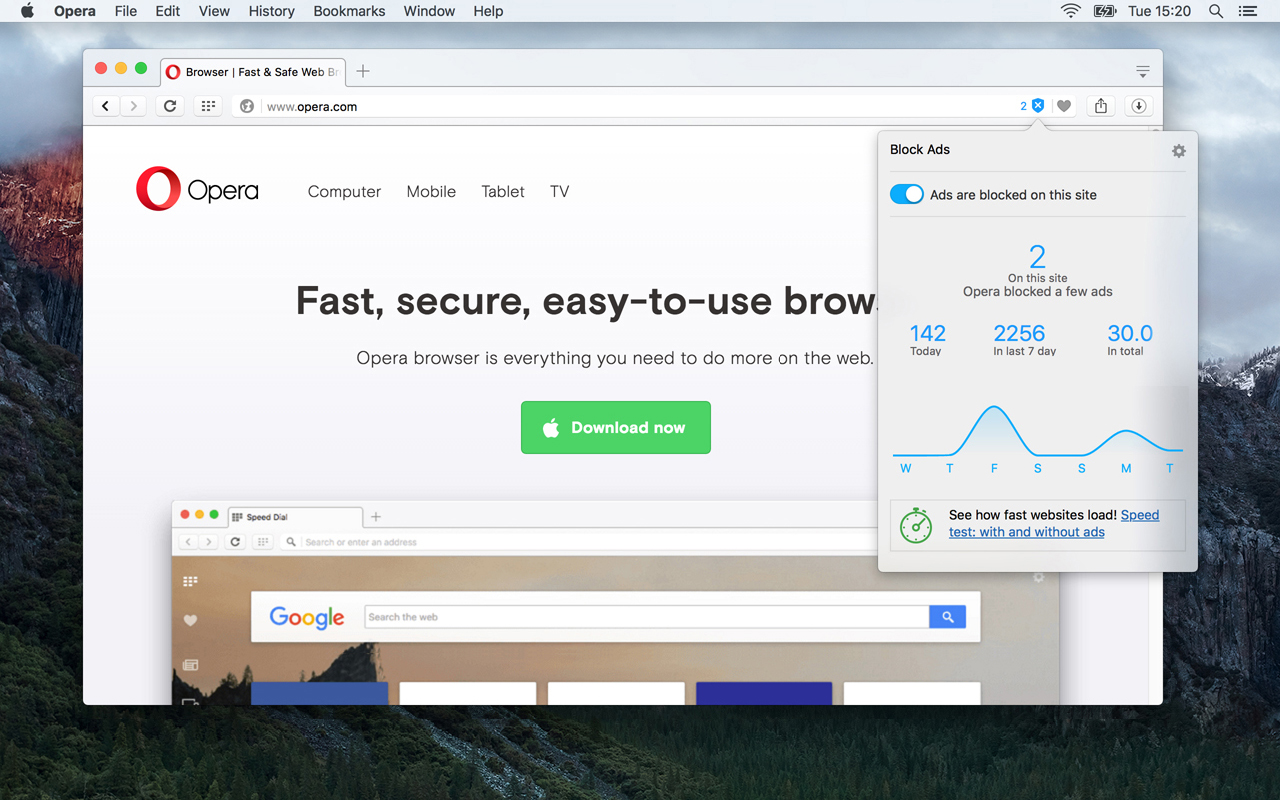This screenshot has width=1280, height=800.
Task: Click the share icon in toolbar
Action: click(1101, 106)
